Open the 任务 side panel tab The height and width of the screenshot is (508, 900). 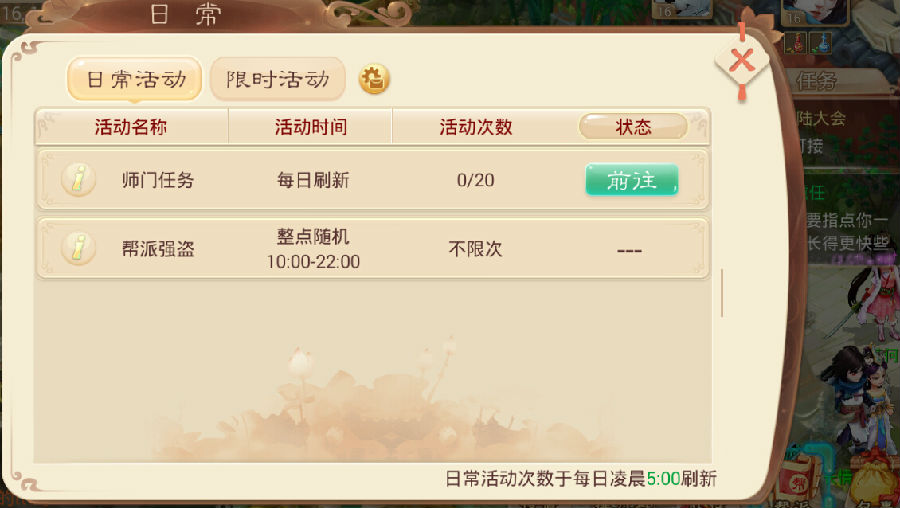(843, 81)
